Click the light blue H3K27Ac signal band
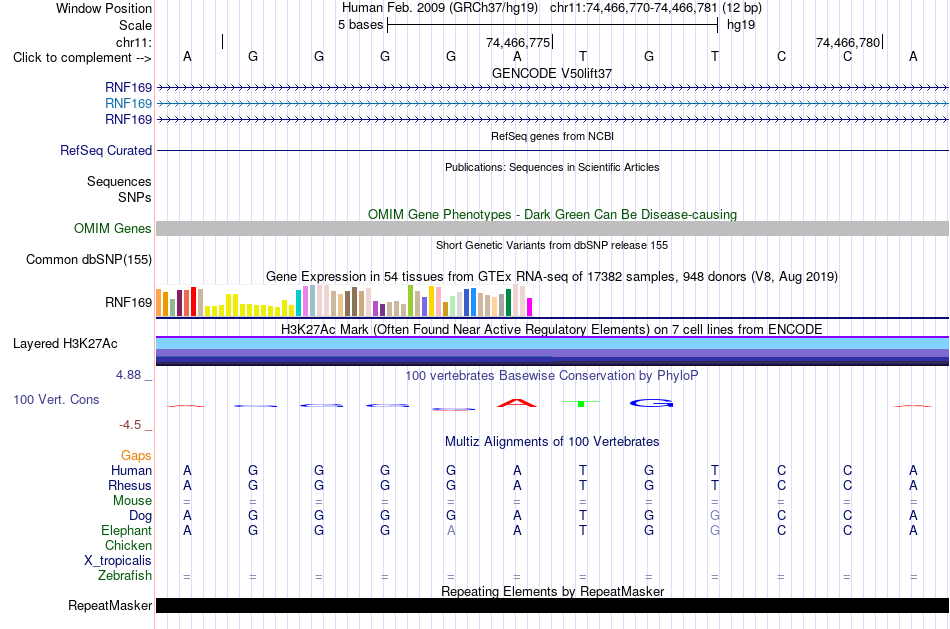 click(x=553, y=344)
